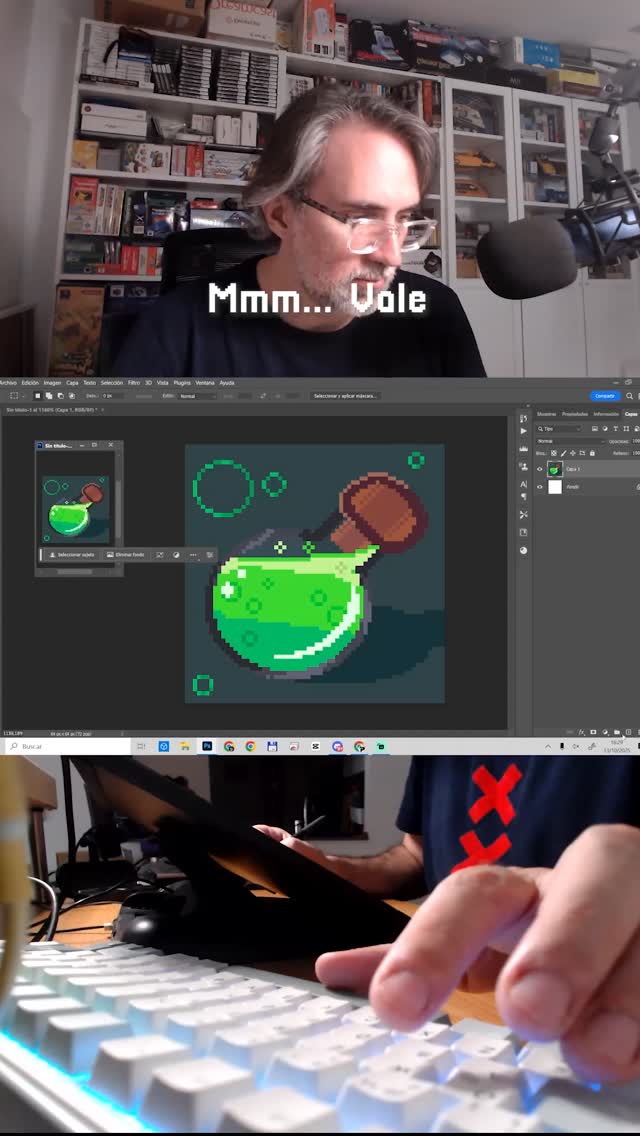Screen dimensions: 640x1136
Task: Toggle lock artboard nesting icon
Action: tap(582, 454)
